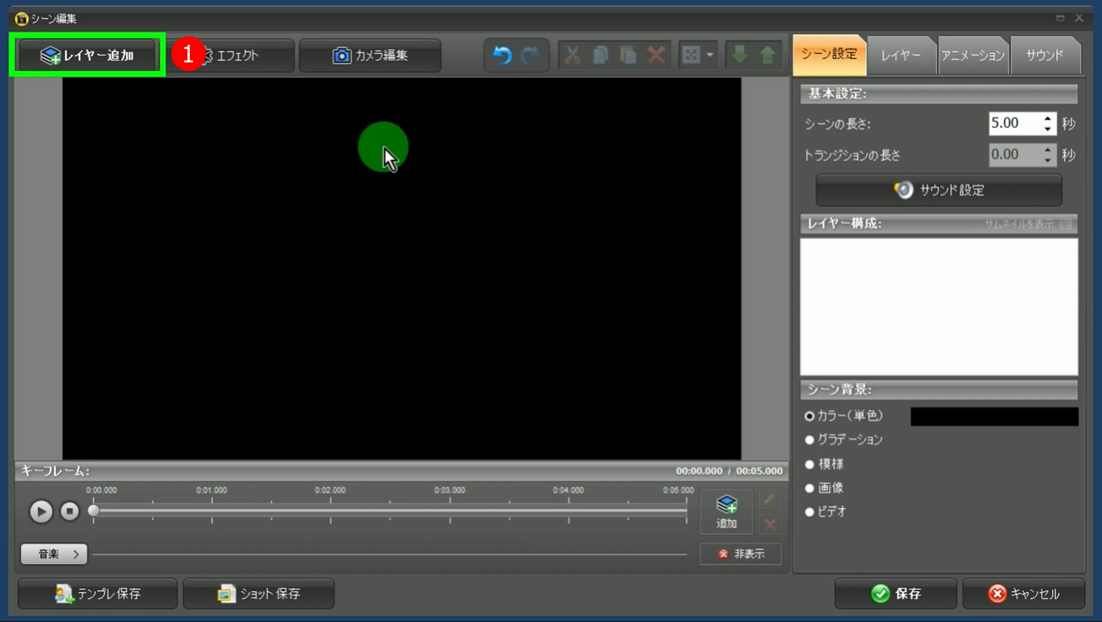The height and width of the screenshot is (622, 1102).
Task: Click the scissors cut icon
Action: point(572,55)
